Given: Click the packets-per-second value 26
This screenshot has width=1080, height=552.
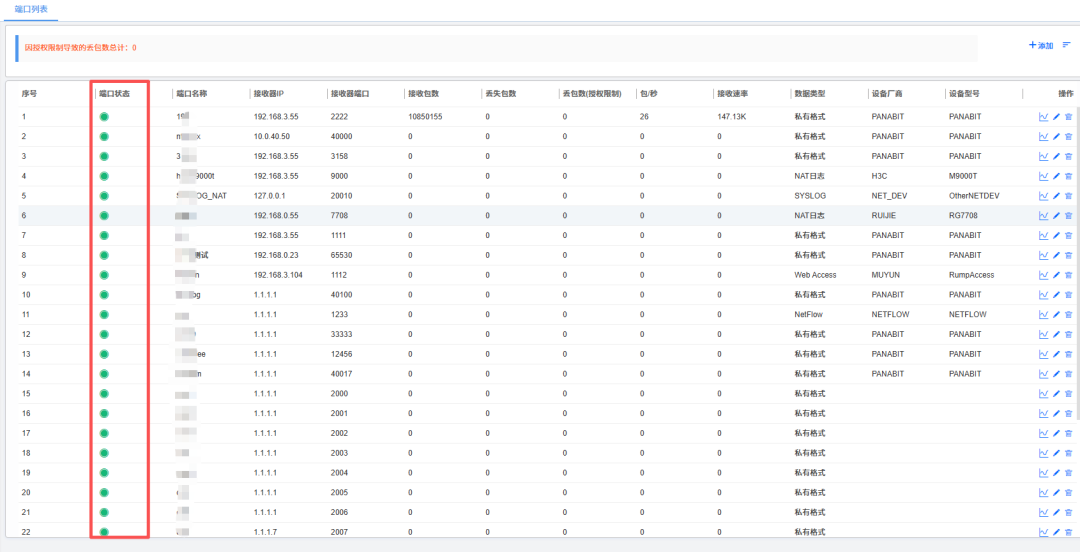Looking at the screenshot, I should tap(644, 117).
